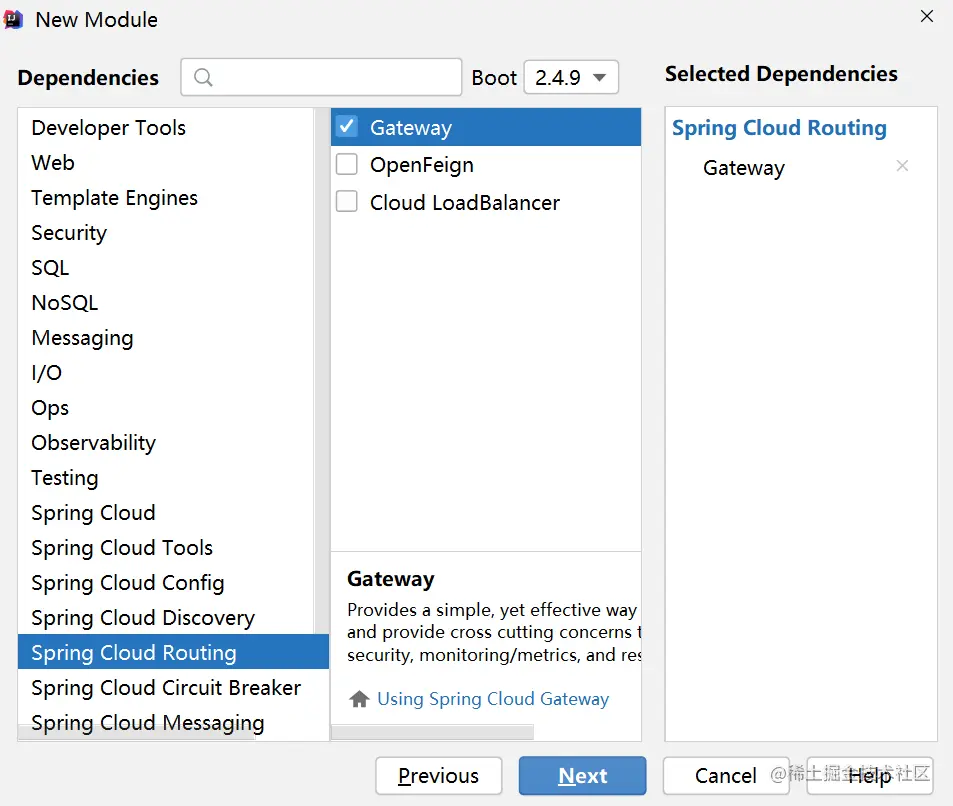The height and width of the screenshot is (806, 953).
Task: Click the horizontal scrollbar under the description
Action: (x=432, y=732)
